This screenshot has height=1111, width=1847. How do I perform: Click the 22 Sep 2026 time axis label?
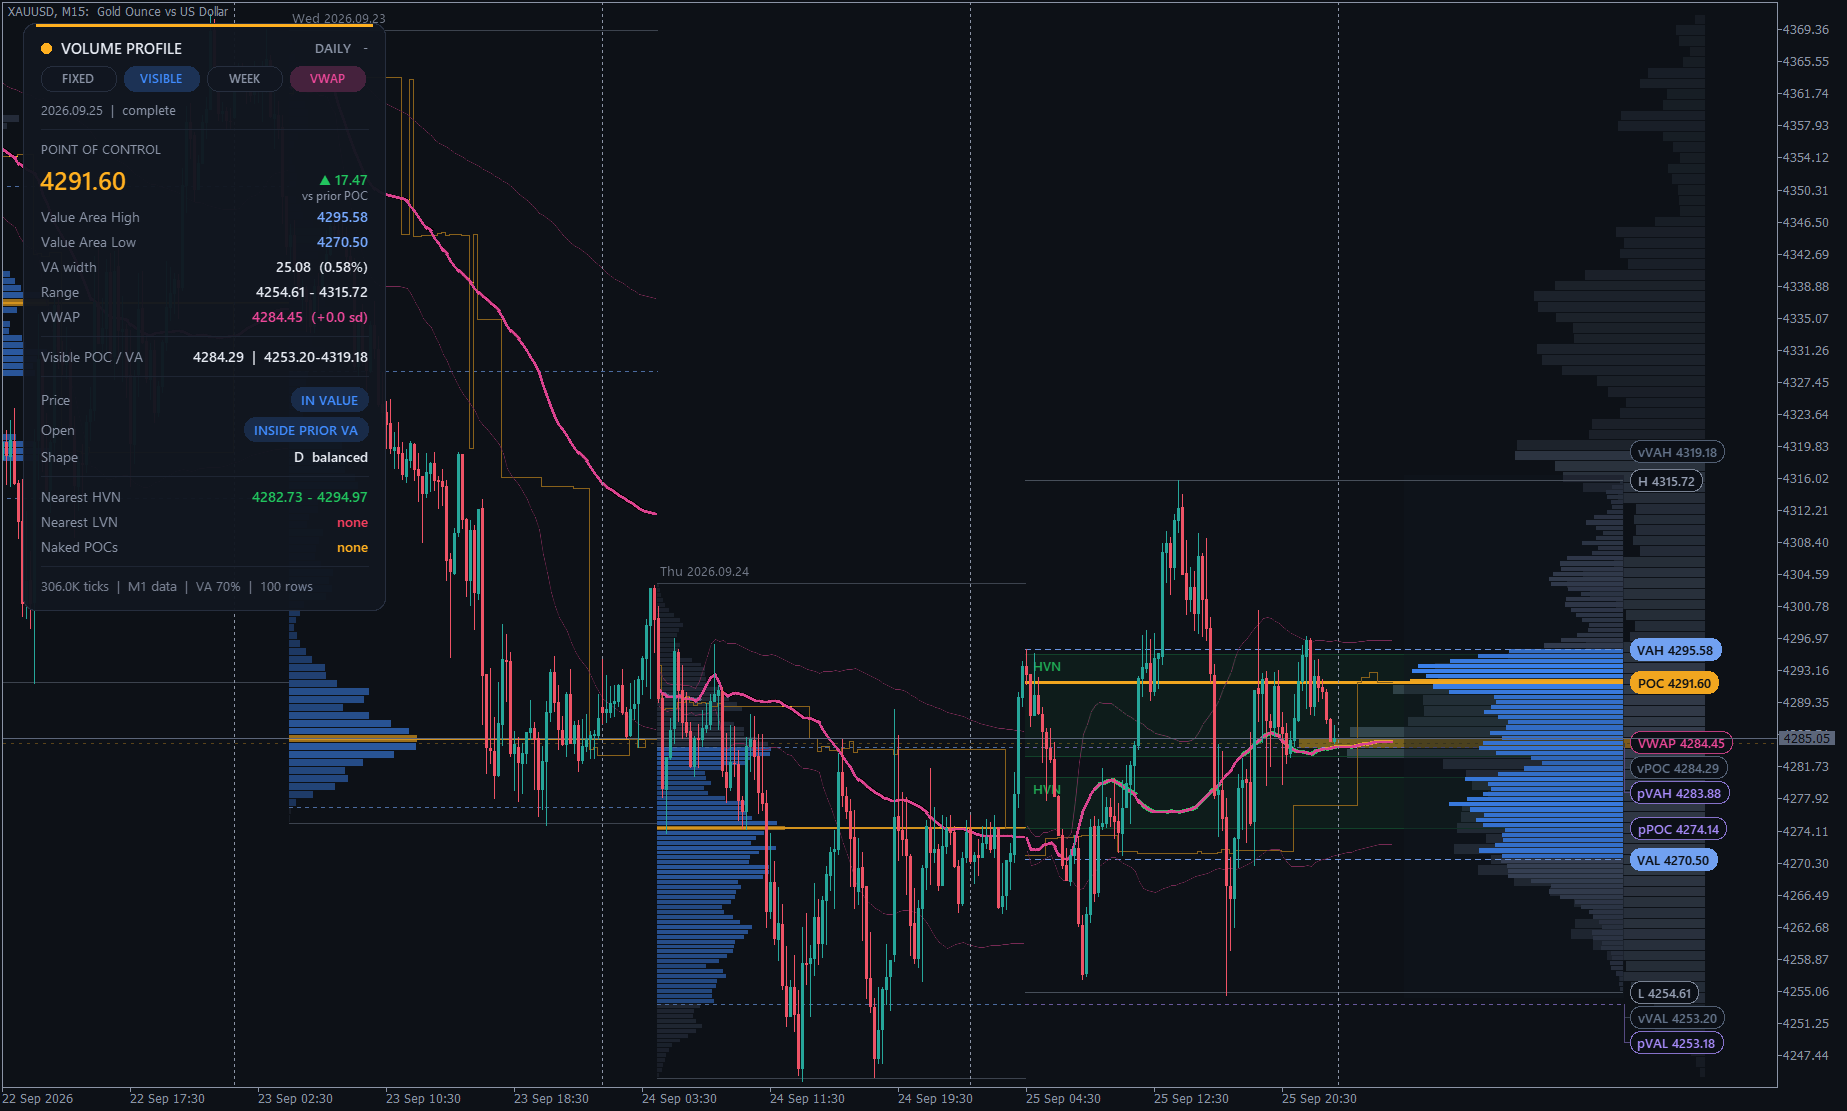click(38, 1099)
